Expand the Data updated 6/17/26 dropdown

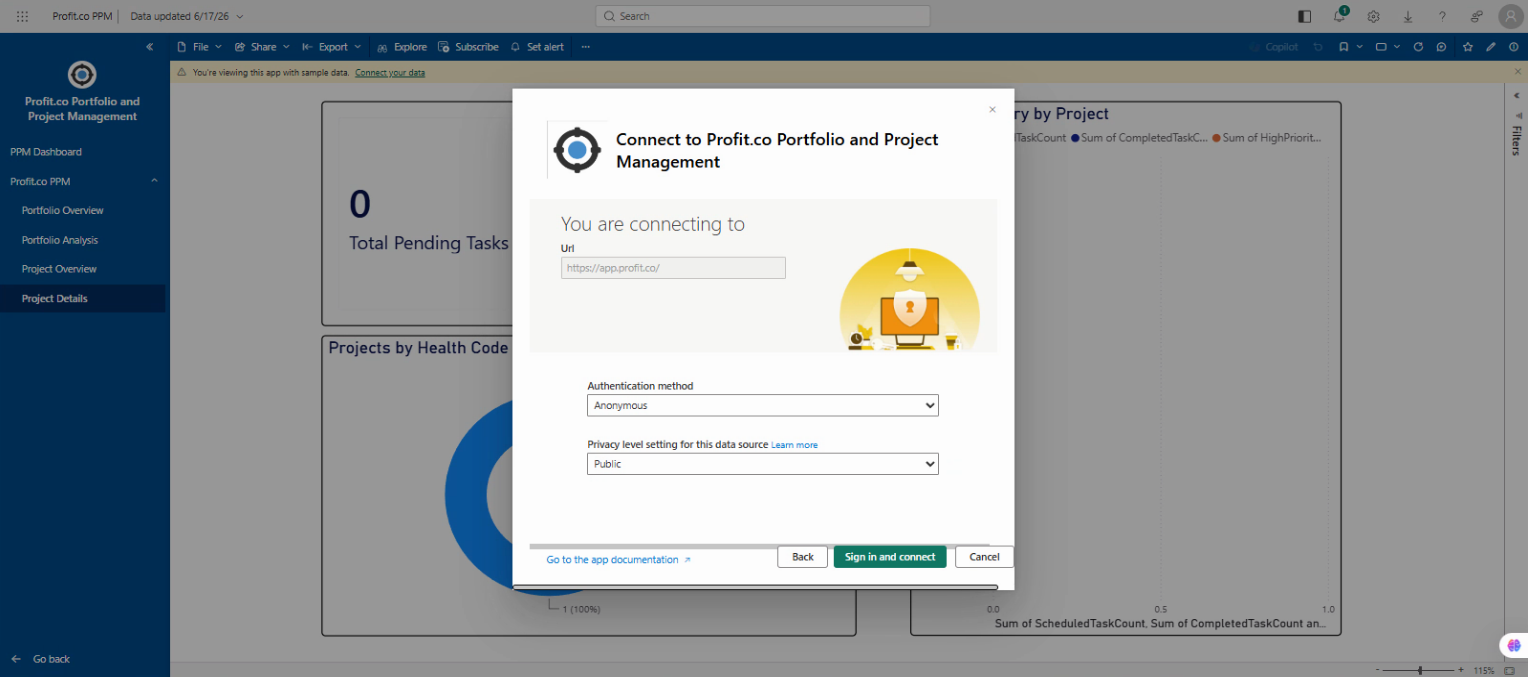click(187, 16)
